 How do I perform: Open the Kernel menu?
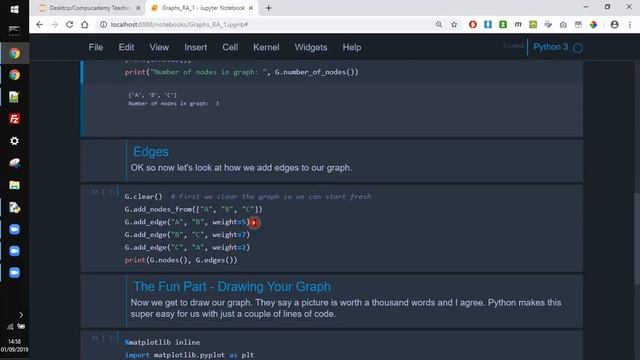click(266, 47)
